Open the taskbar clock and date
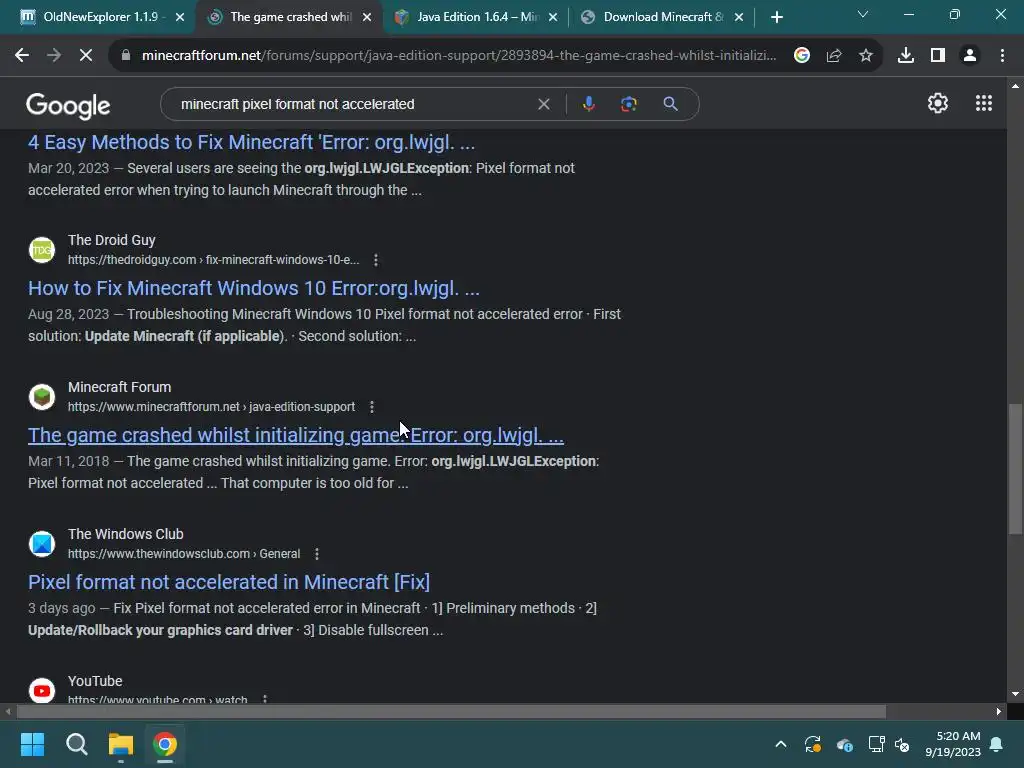 [x=953, y=744]
